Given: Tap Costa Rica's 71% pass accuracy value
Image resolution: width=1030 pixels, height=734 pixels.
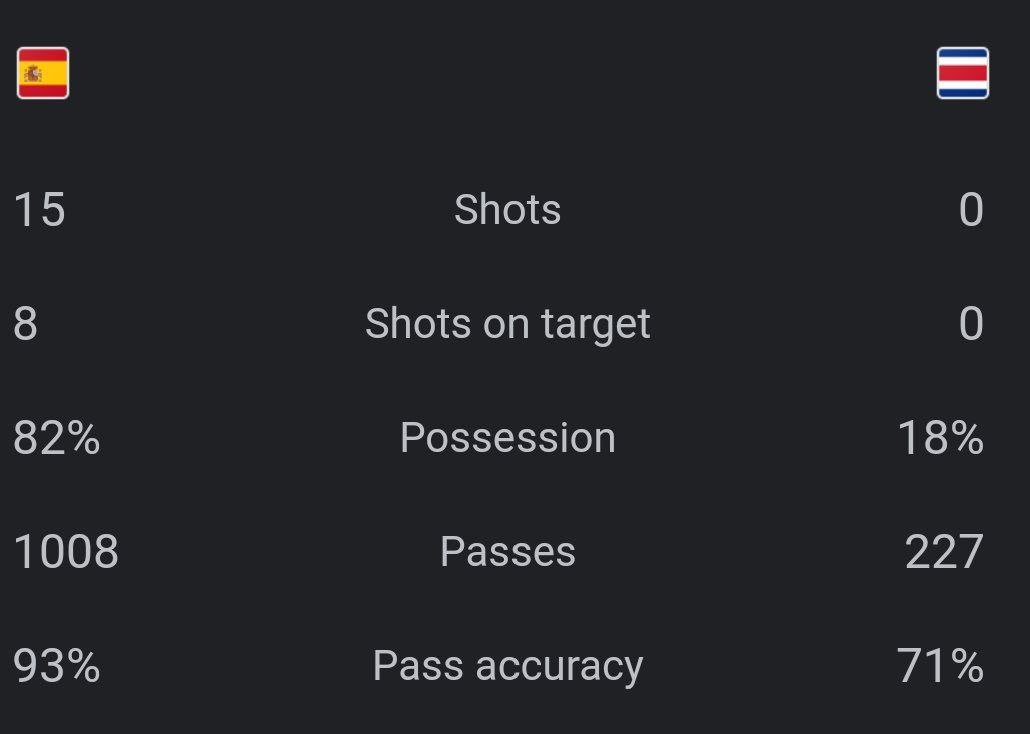Looking at the screenshot, I should point(940,666).
